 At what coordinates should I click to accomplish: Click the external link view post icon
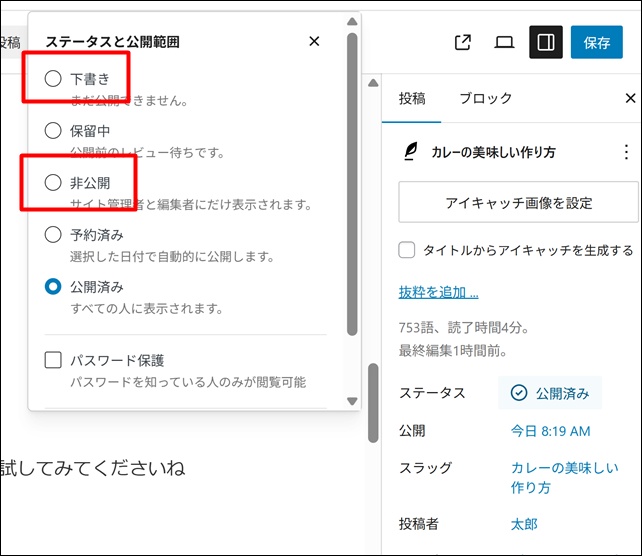tap(463, 43)
